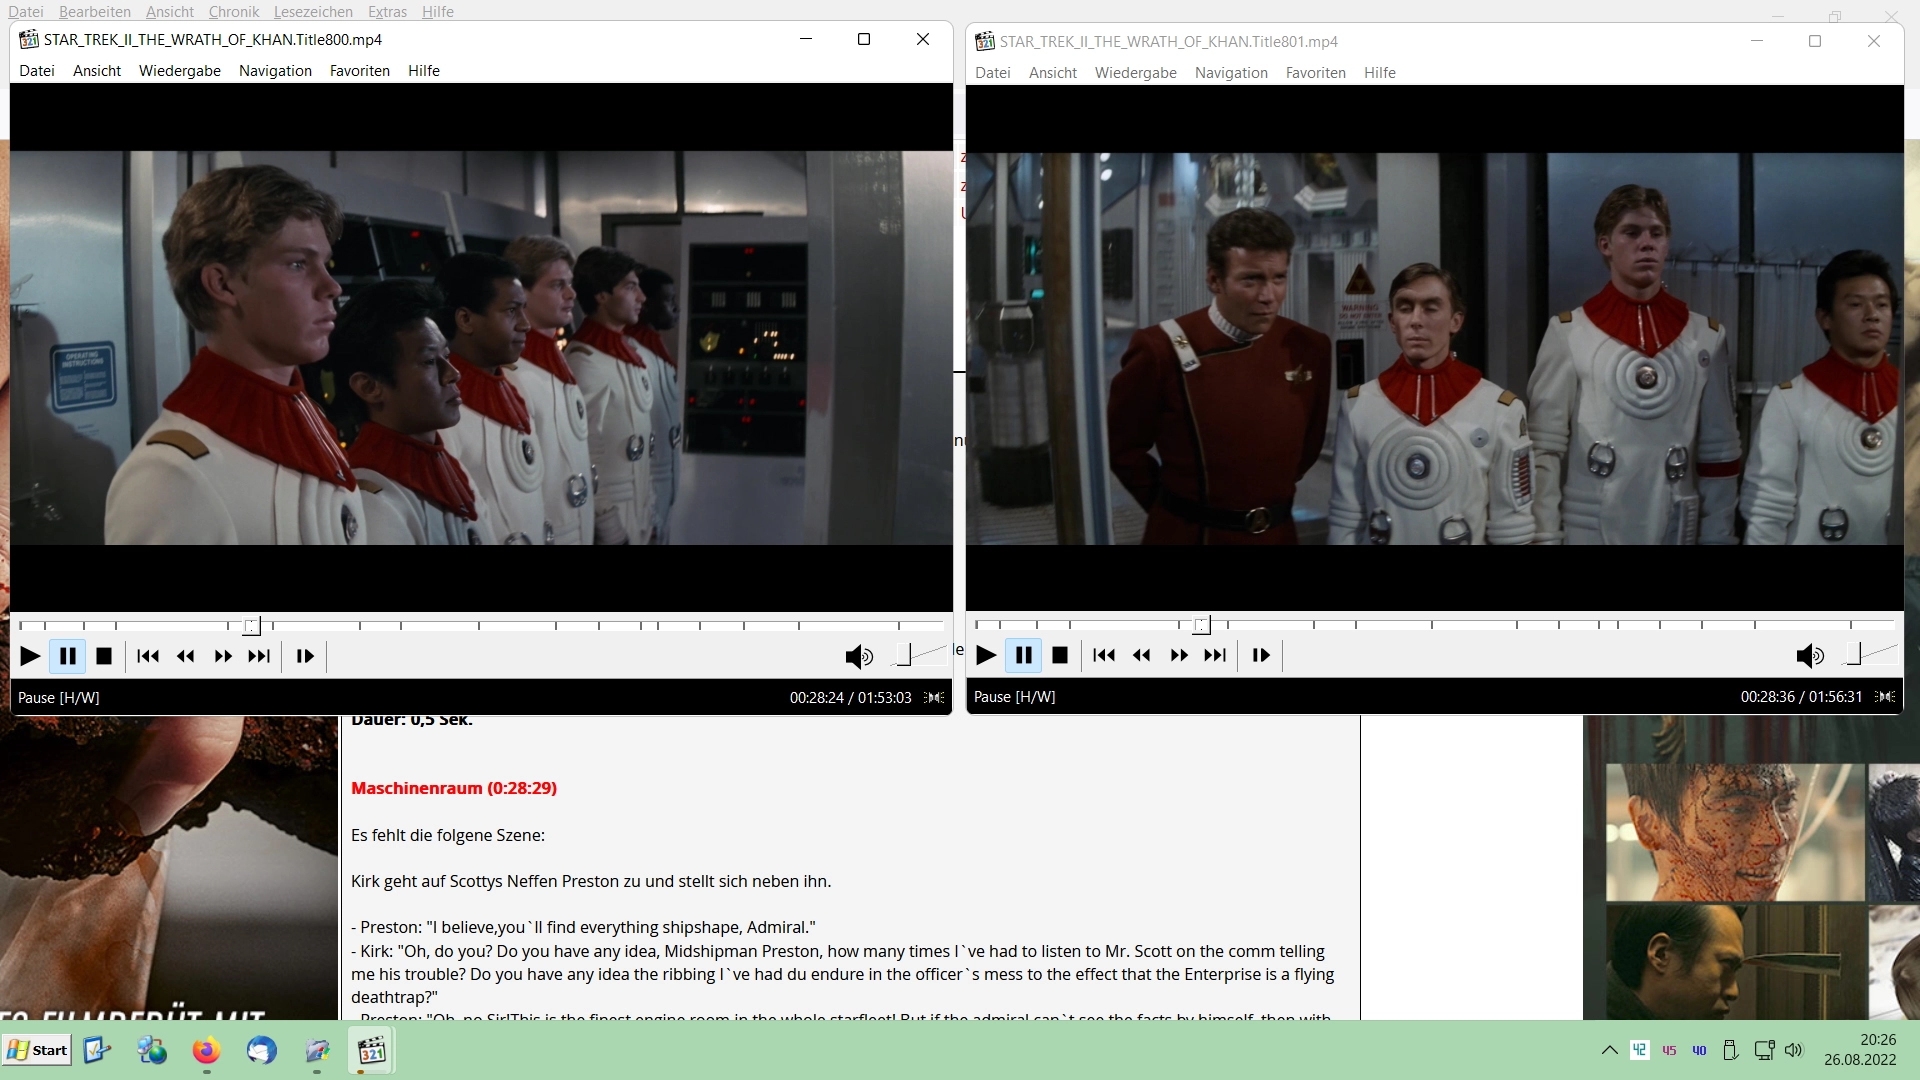Open clock showing 20:26 26.08.2022
This screenshot has height=1080, width=1920.
1860,1050
